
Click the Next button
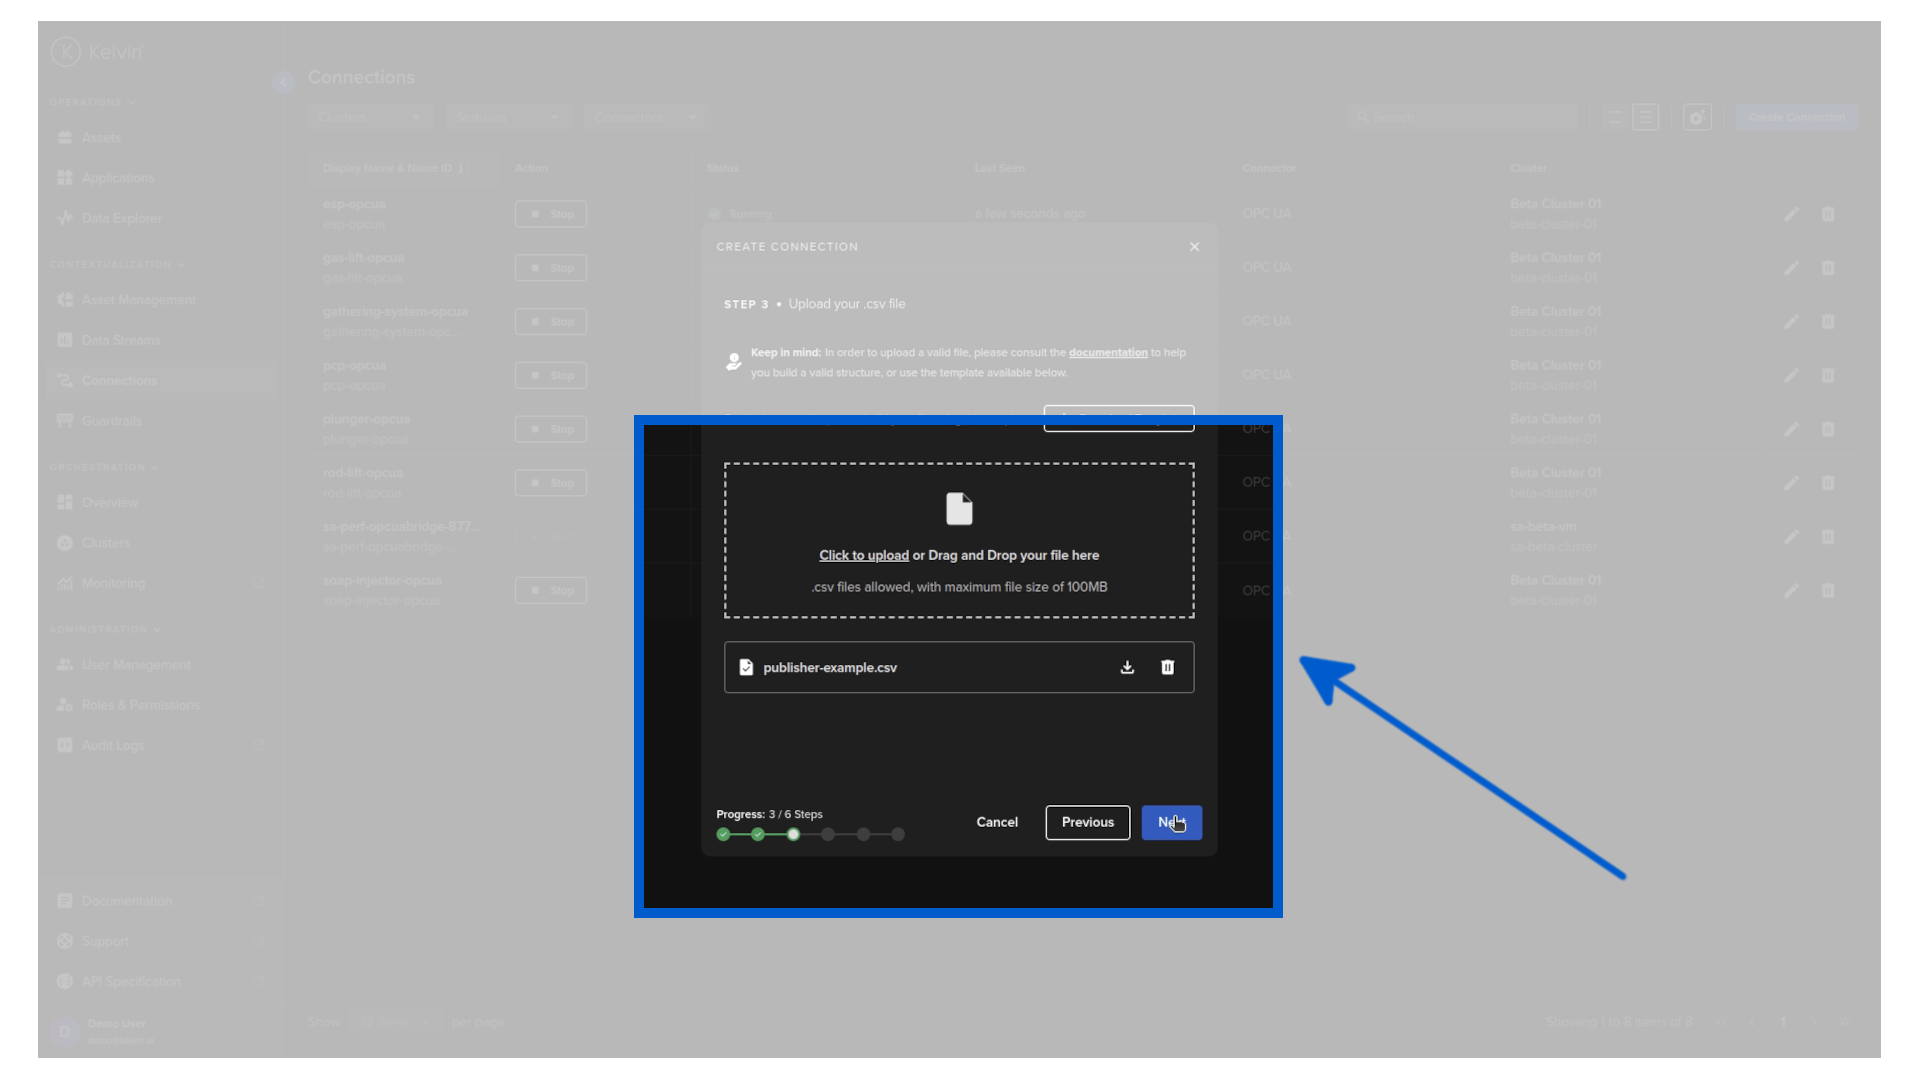pyautogui.click(x=1171, y=822)
